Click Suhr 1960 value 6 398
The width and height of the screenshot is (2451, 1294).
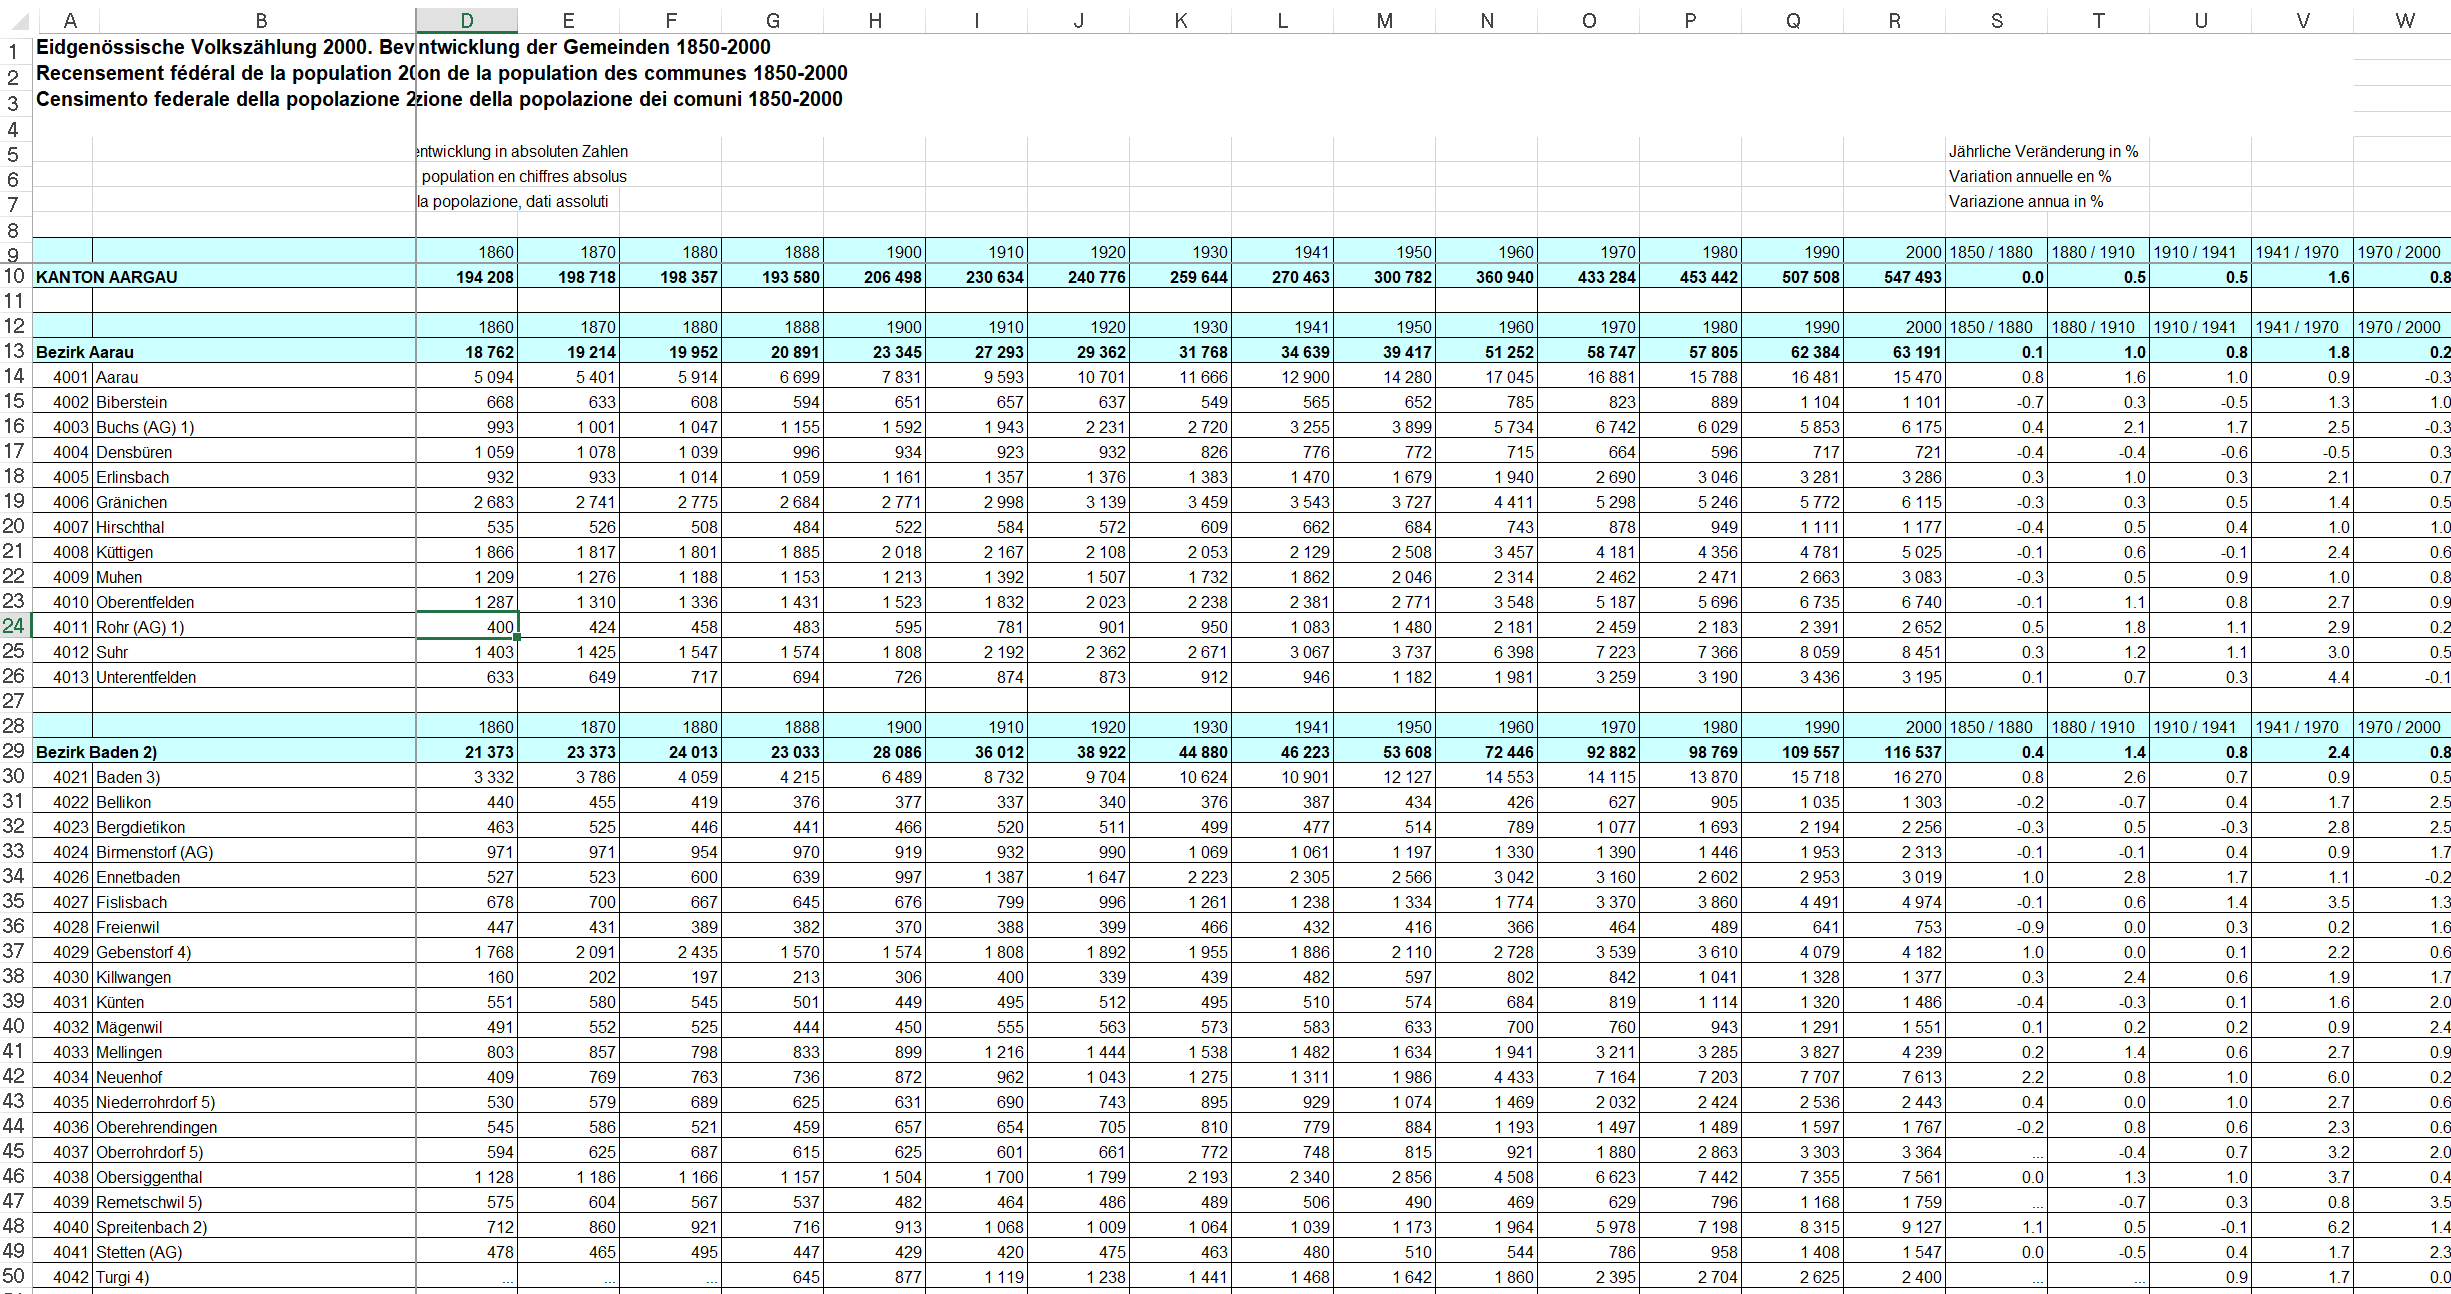pyautogui.click(x=1487, y=652)
